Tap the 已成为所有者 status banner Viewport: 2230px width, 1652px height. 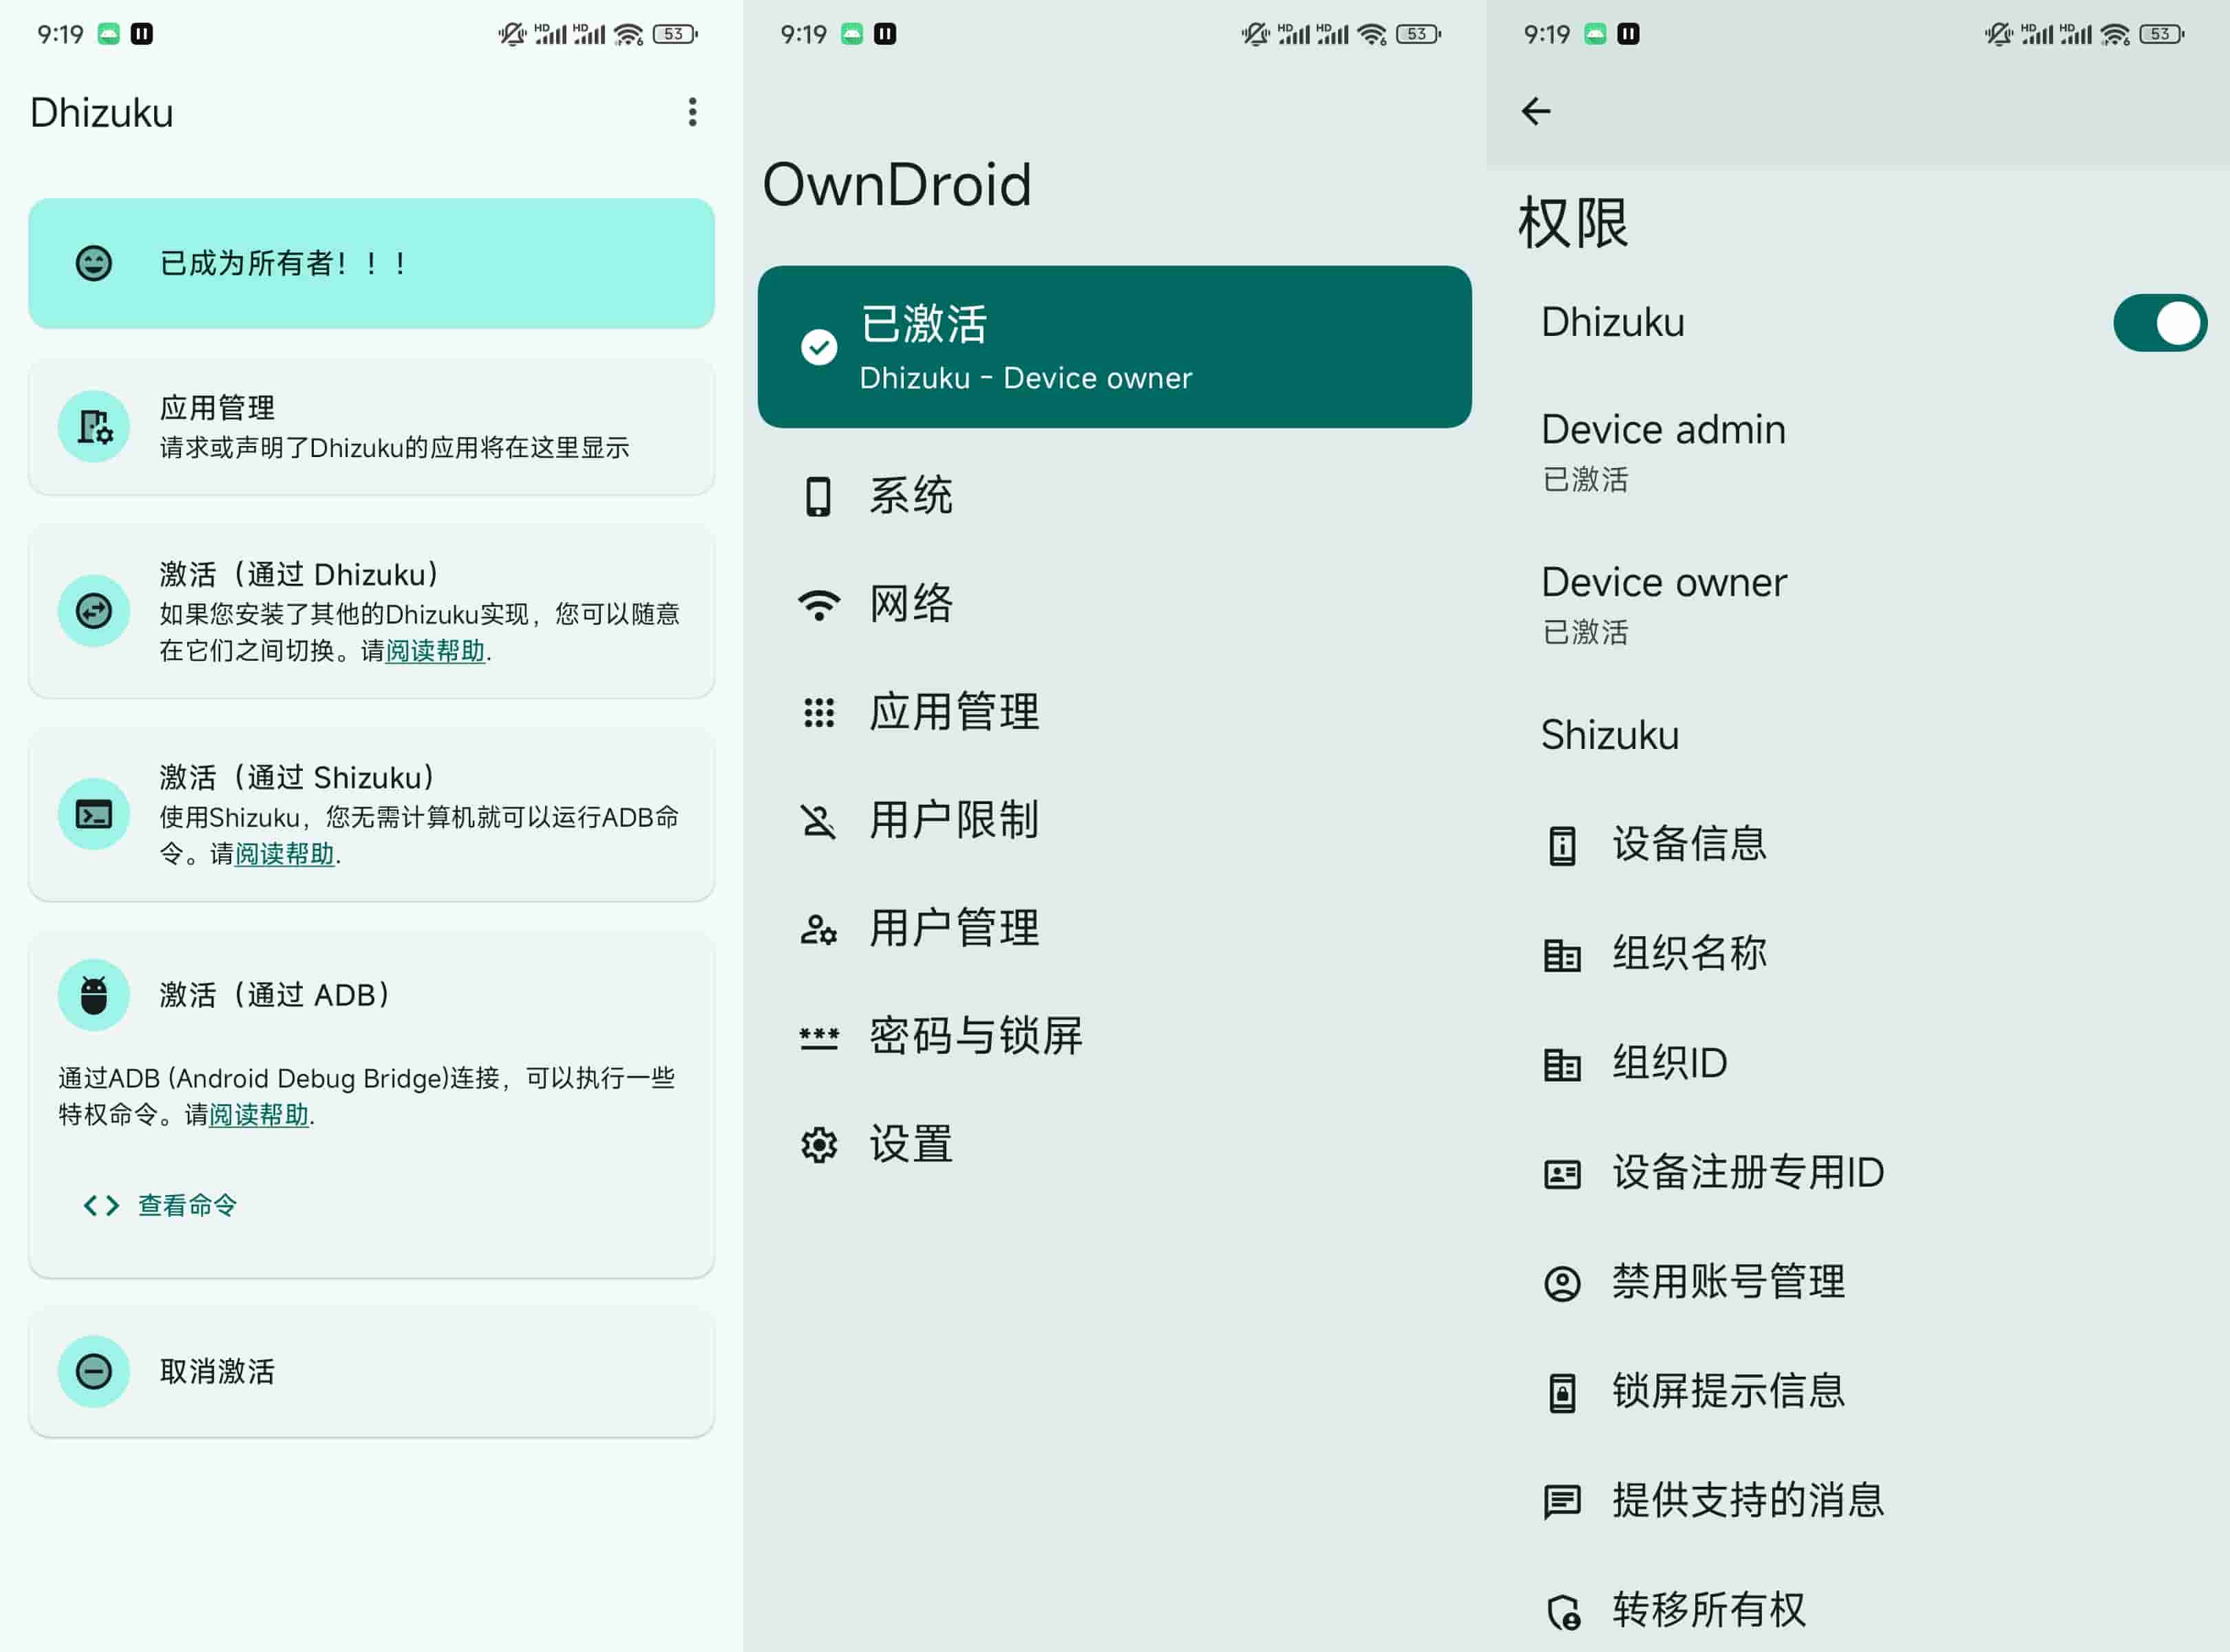click(x=371, y=263)
